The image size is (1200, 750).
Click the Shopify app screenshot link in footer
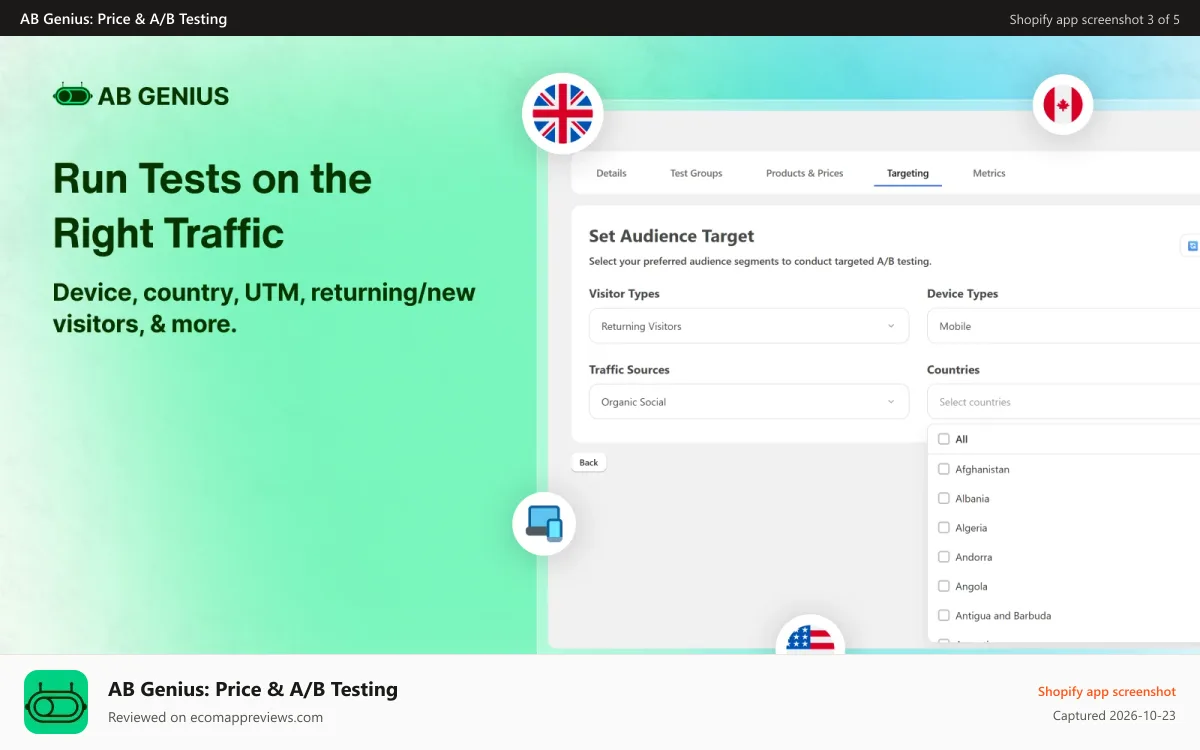point(1107,691)
